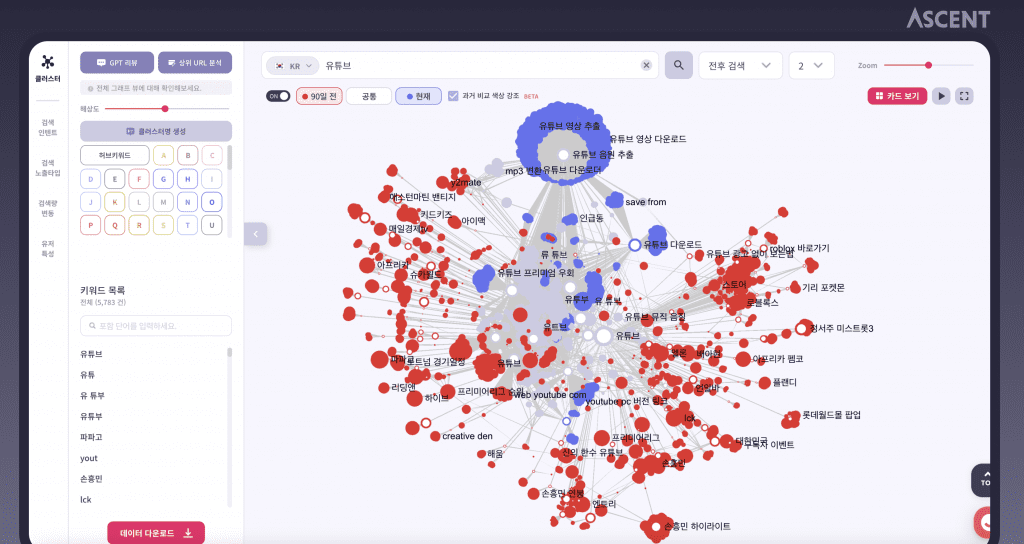The height and width of the screenshot is (544, 1024).
Task: Toggle cluster K chip
Action: (115, 202)
